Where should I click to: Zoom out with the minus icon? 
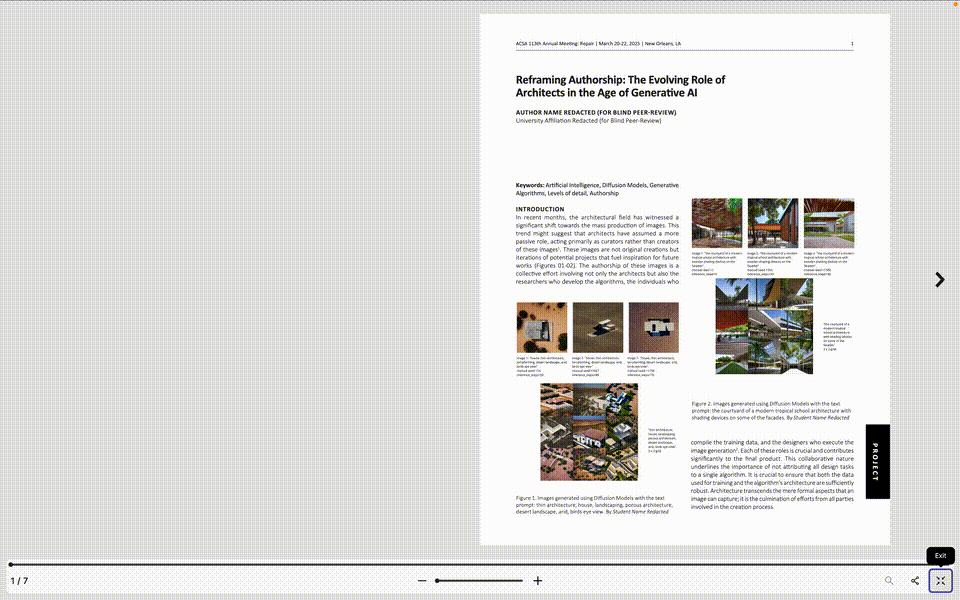422,580
